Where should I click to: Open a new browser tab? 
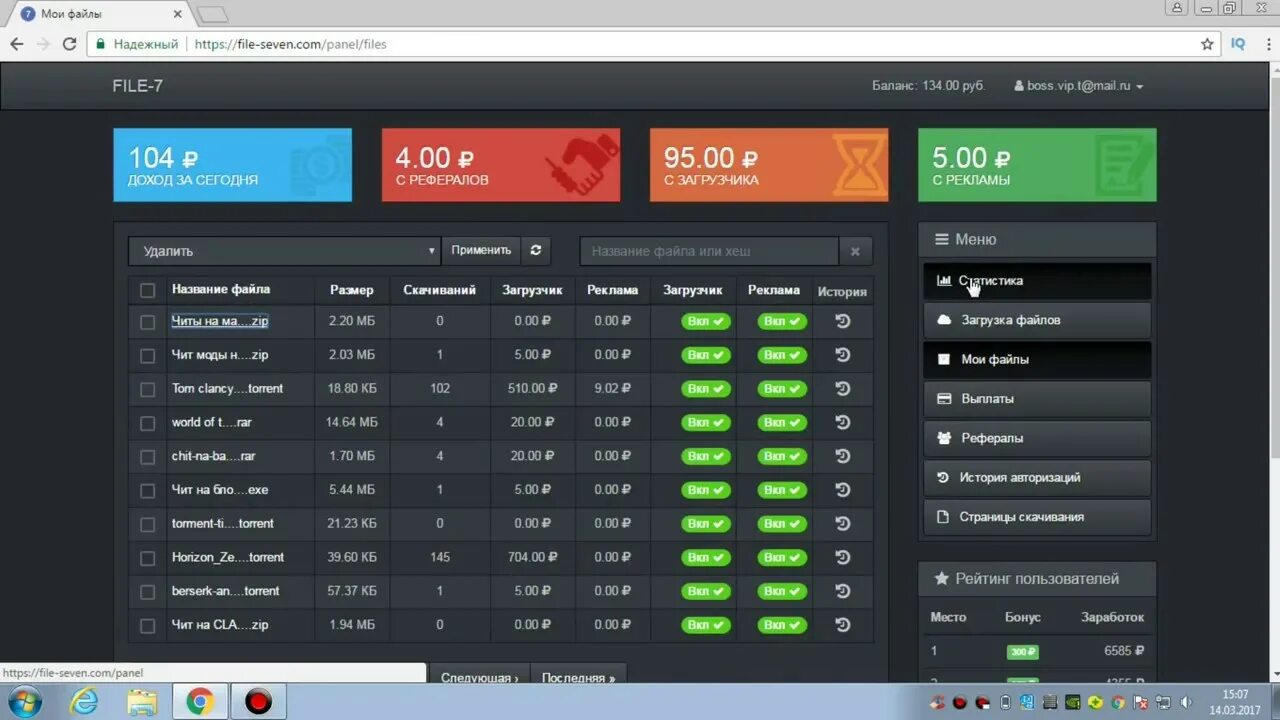[212, 14]
